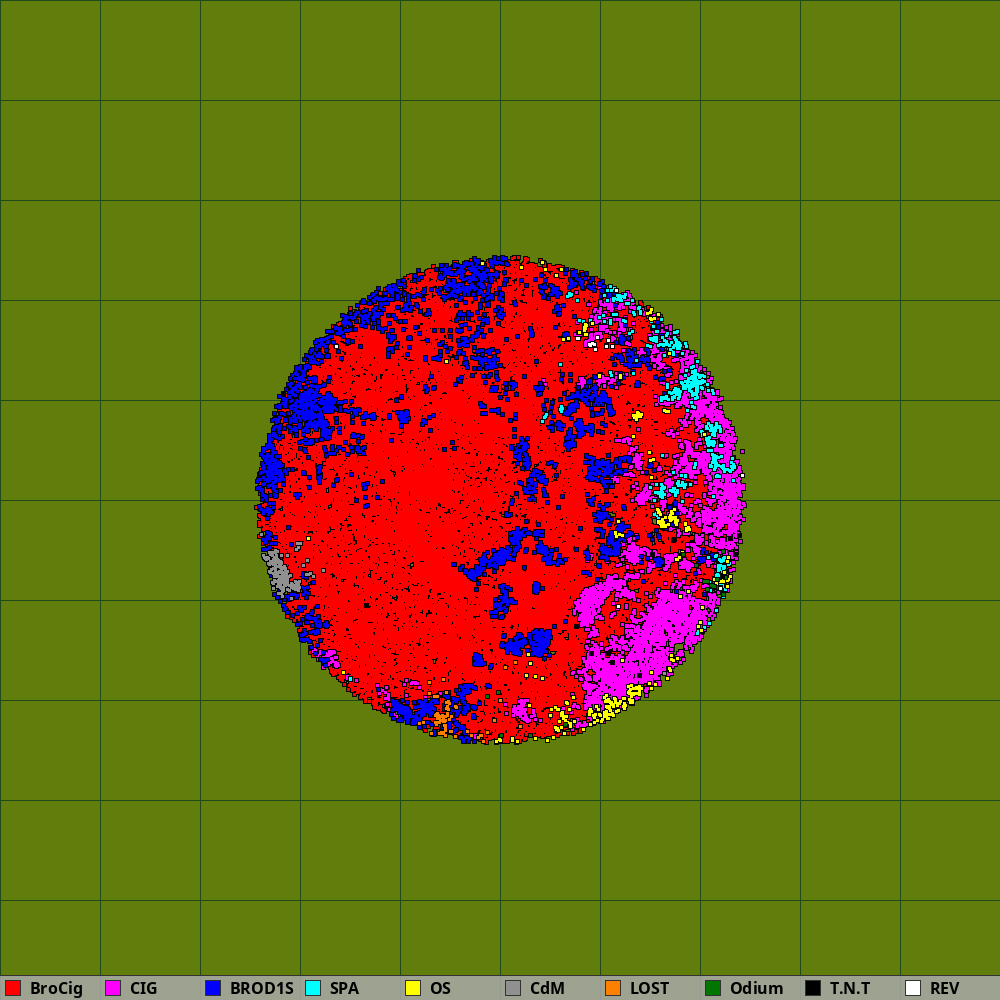This screenshot has height=1000, width=1000.
Task: Select the LOST legend label
Action: (649, 989)
